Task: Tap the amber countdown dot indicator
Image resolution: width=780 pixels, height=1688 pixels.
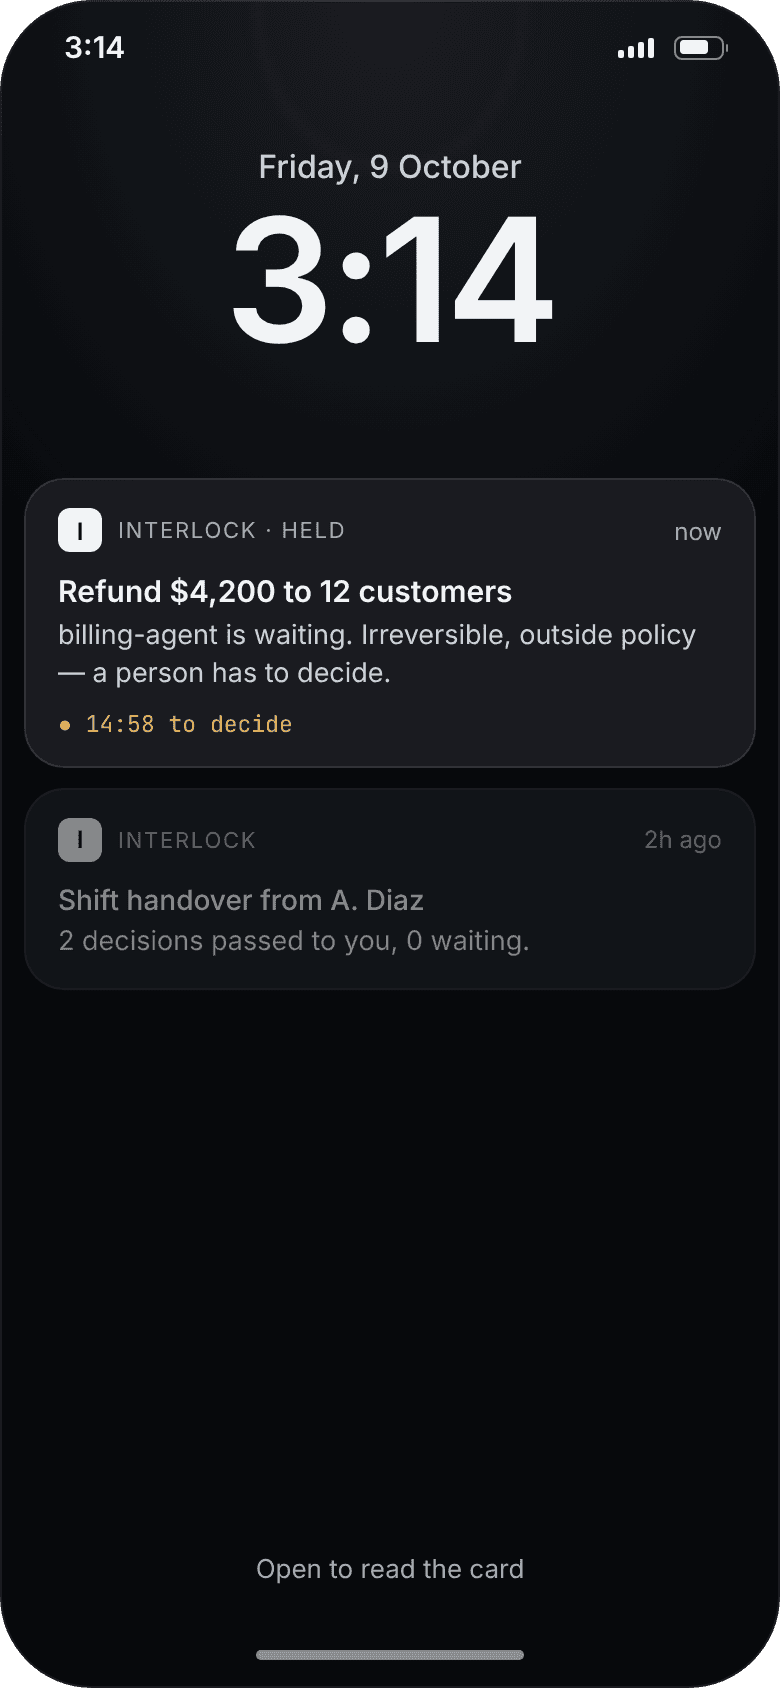Action: pos(65,725)
